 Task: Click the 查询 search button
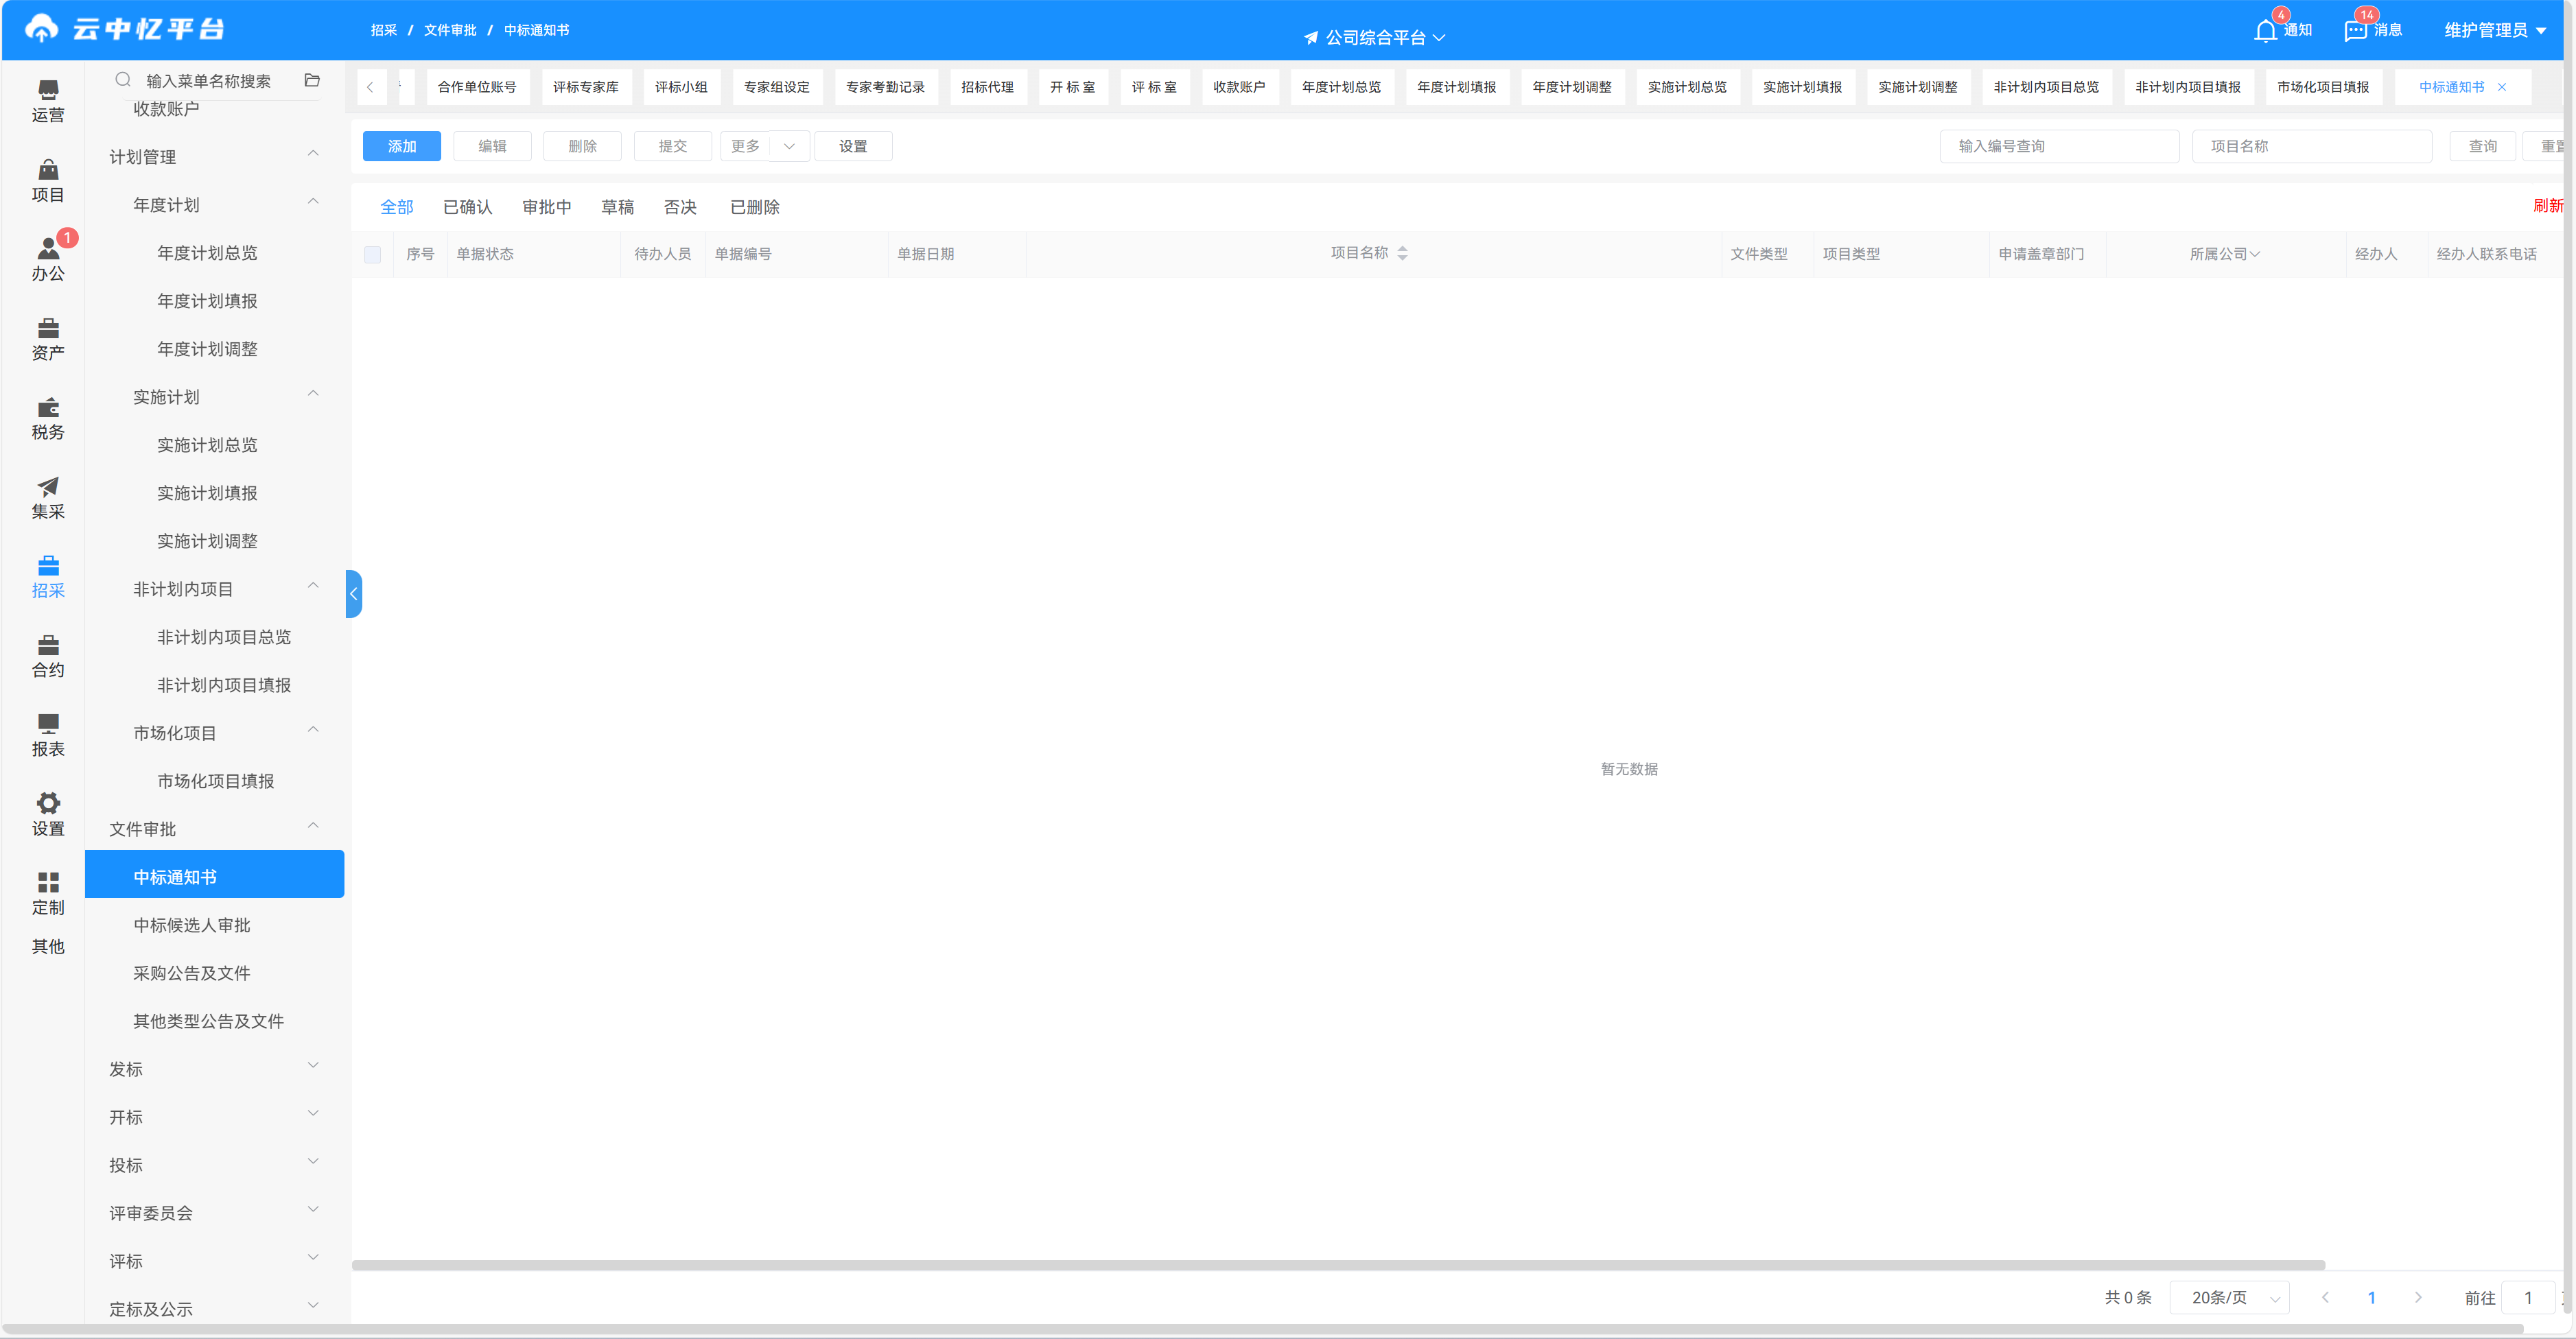pyautogui.click(x=2482, y=146)
